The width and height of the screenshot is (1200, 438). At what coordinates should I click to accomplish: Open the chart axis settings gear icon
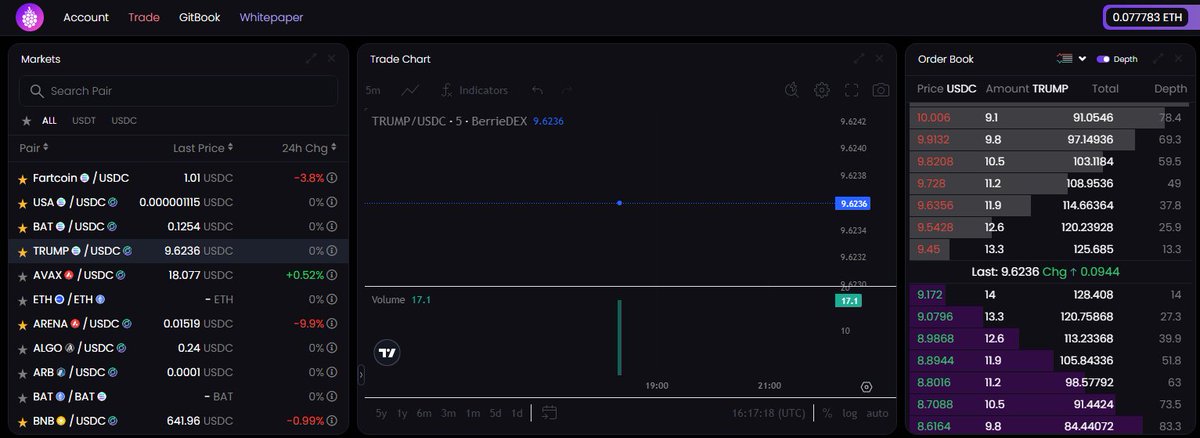(x=866, y=386)
